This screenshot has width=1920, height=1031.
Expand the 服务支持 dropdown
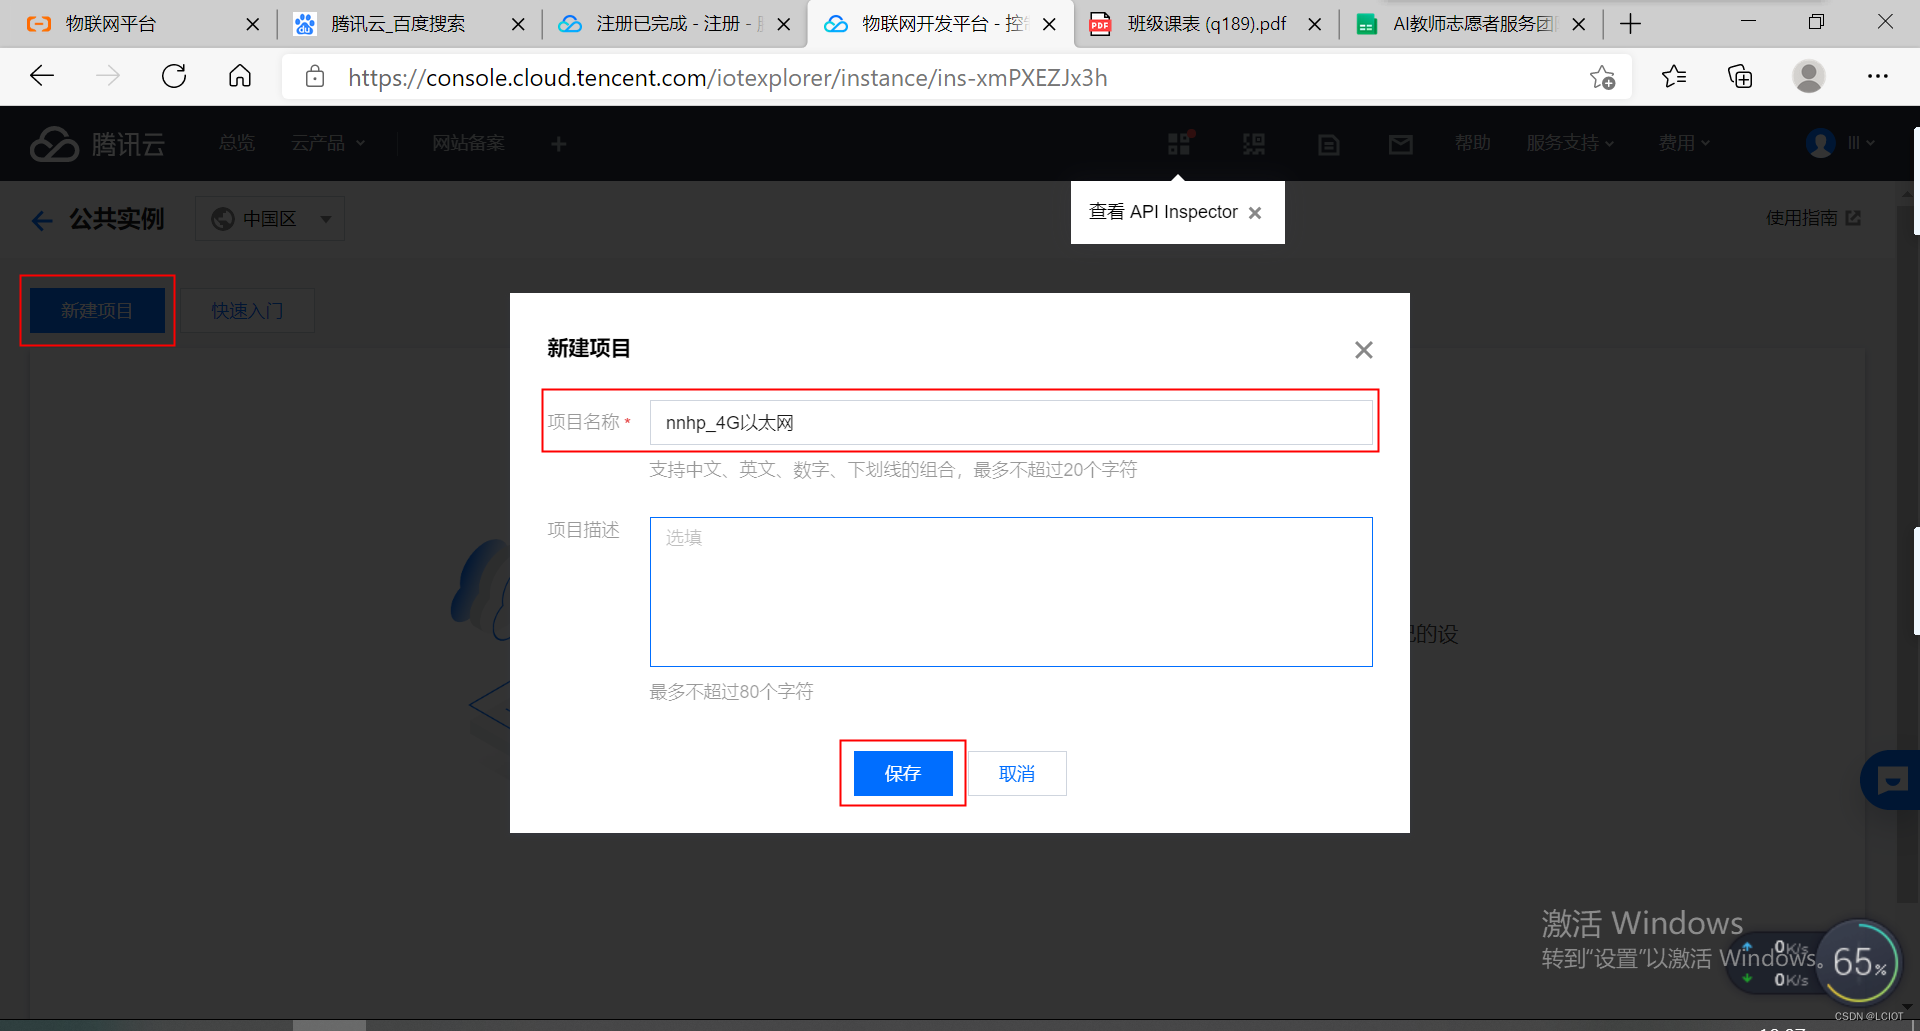1570,143
